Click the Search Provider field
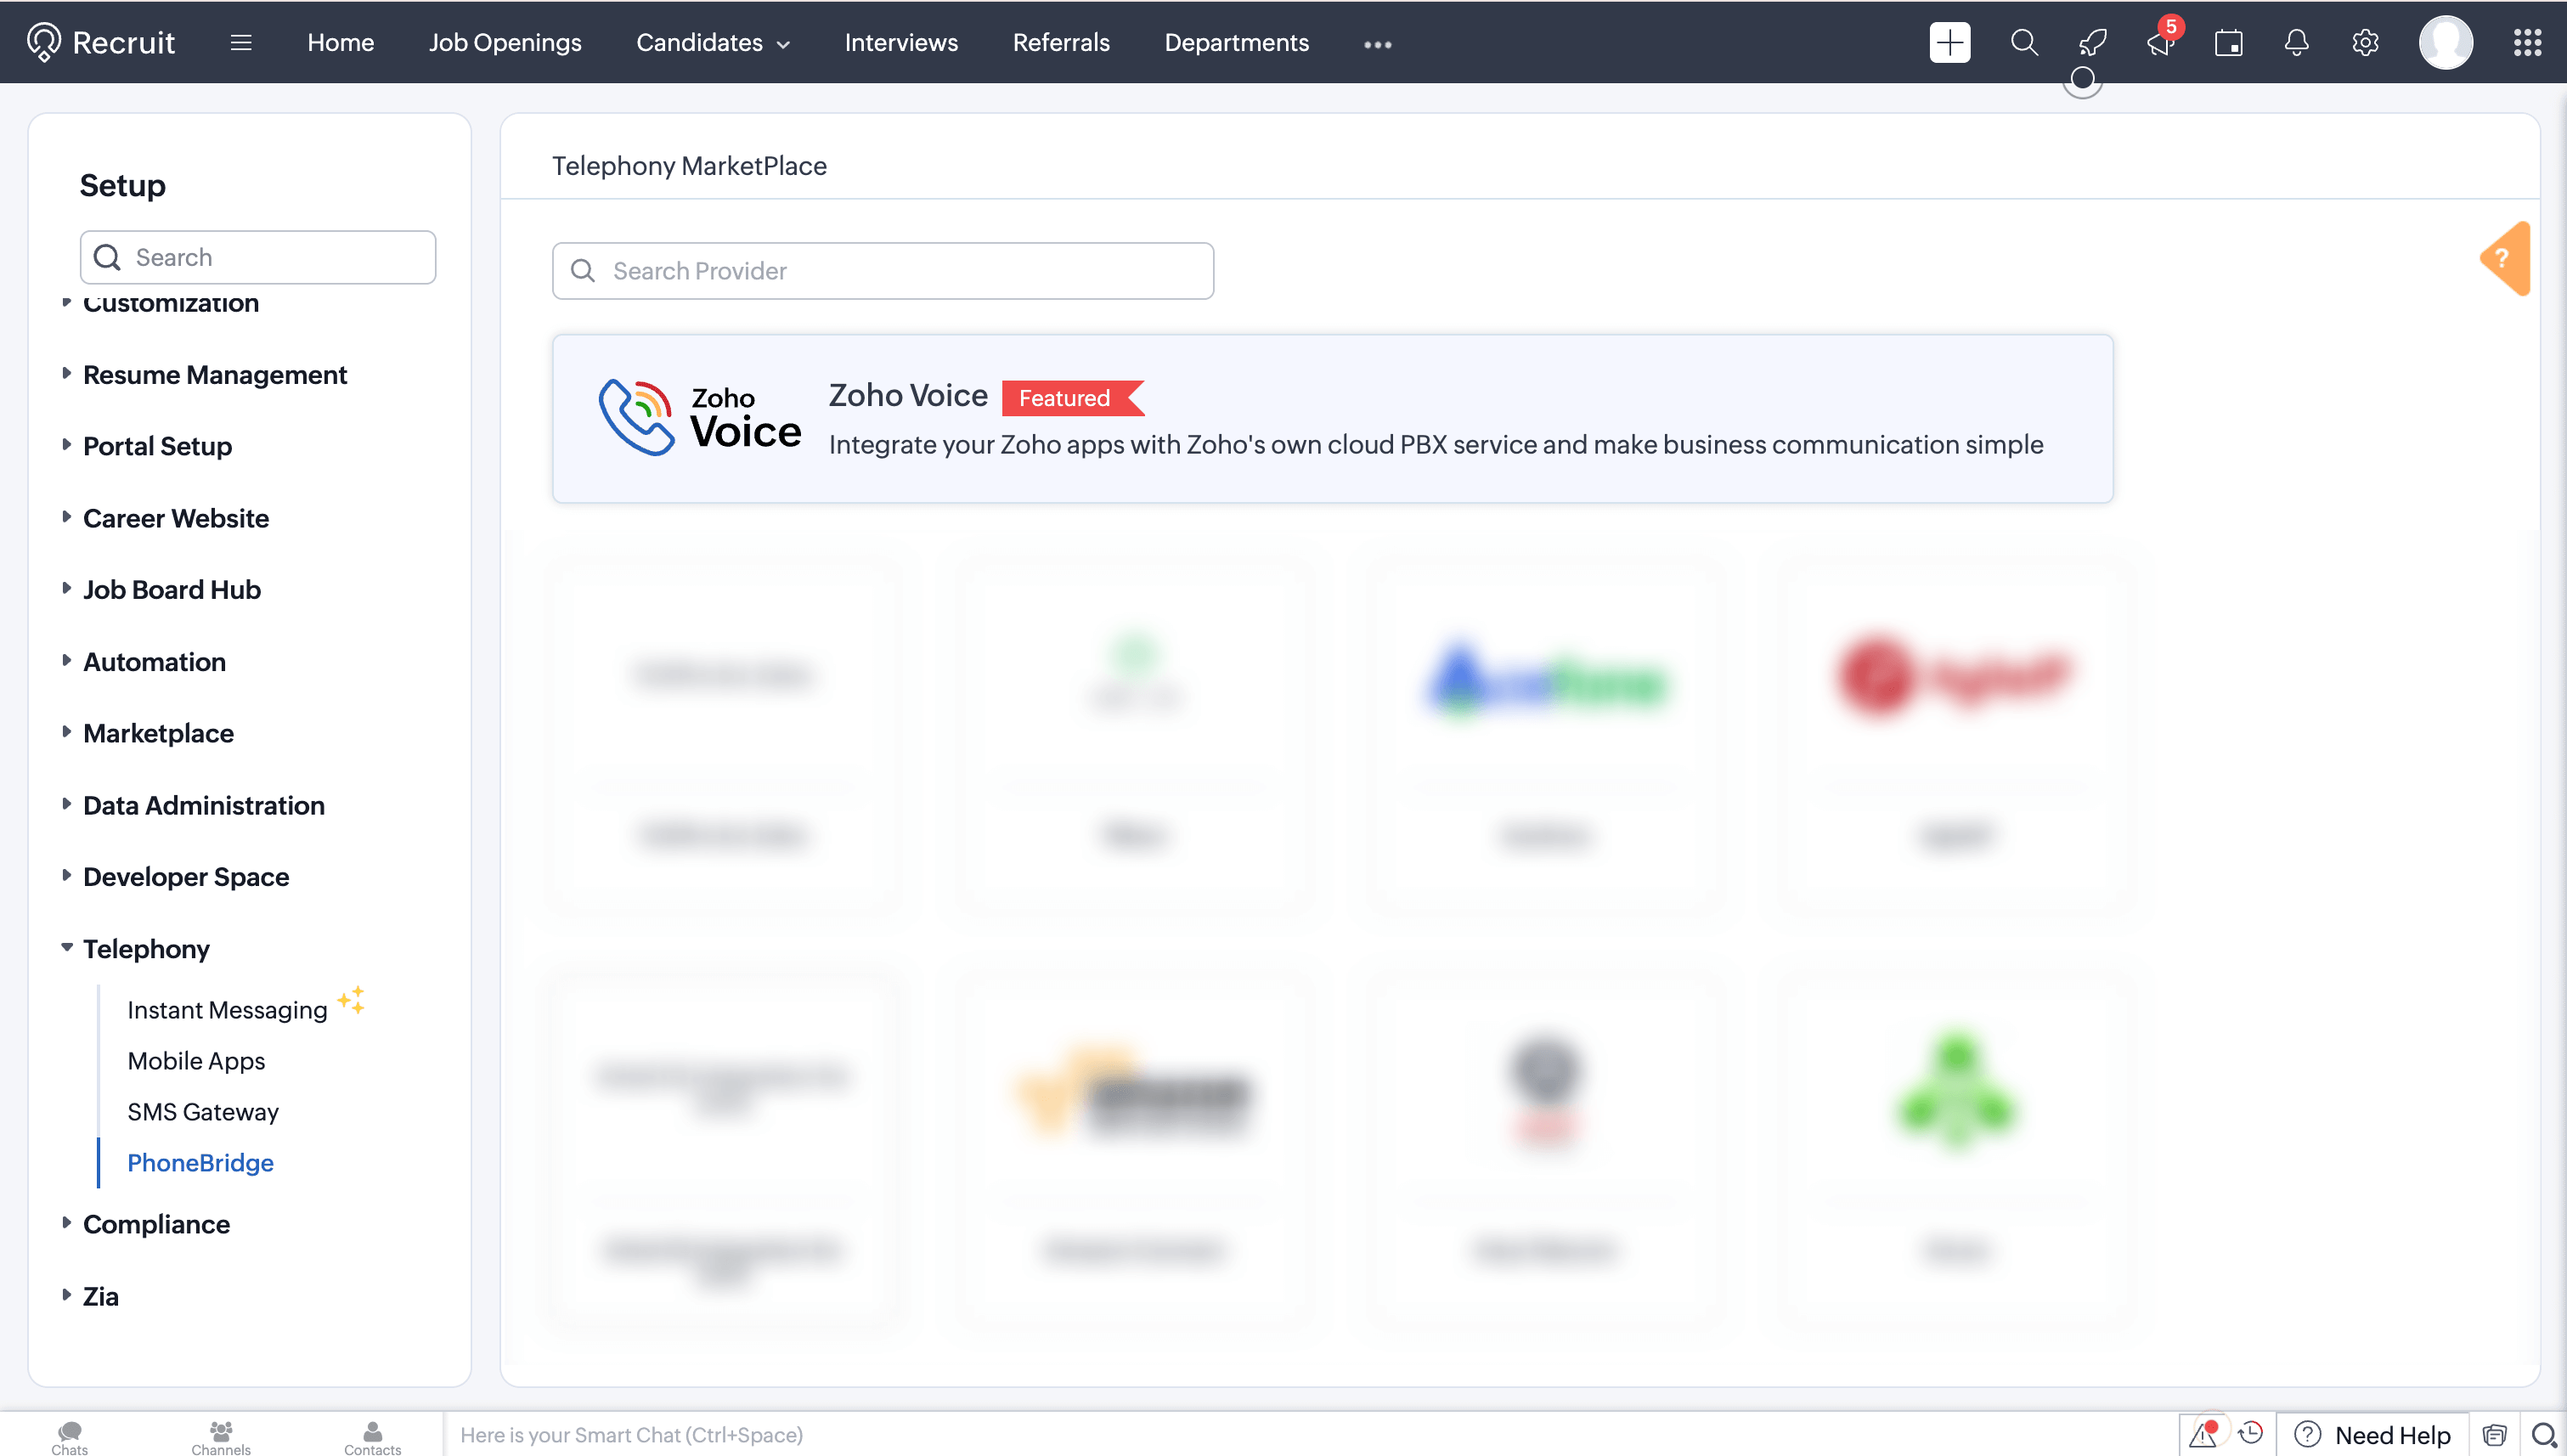Screen dimensions: 2567x1456 (x=882, y=270)
